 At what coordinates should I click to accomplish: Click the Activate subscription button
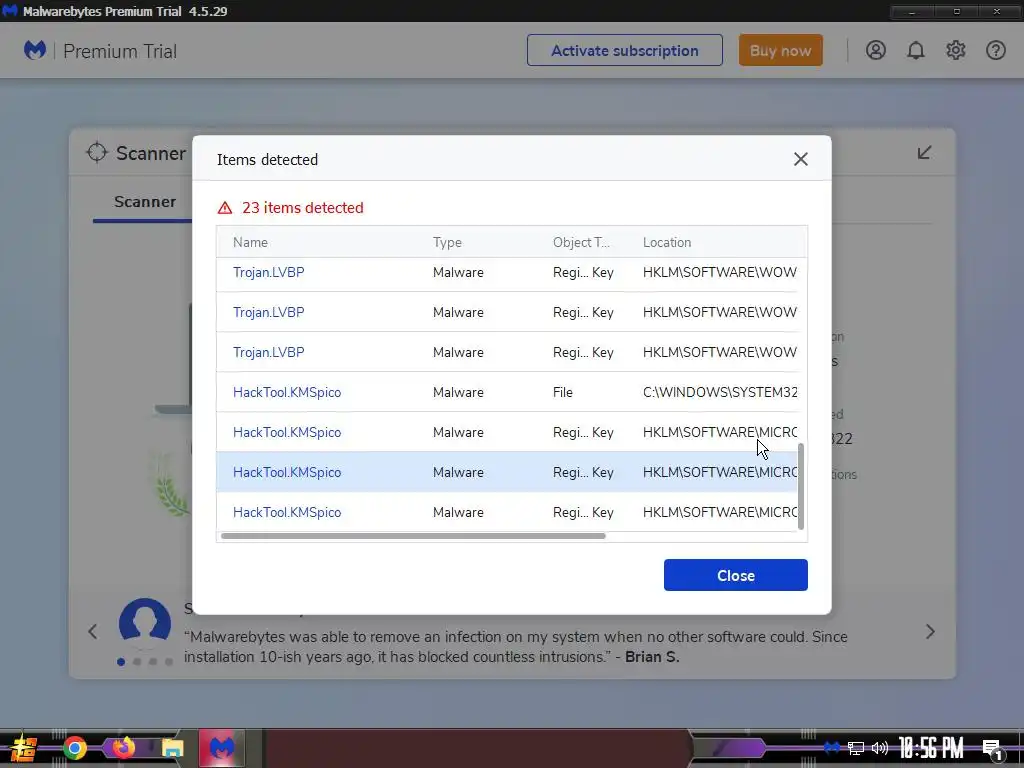(624, 50)
